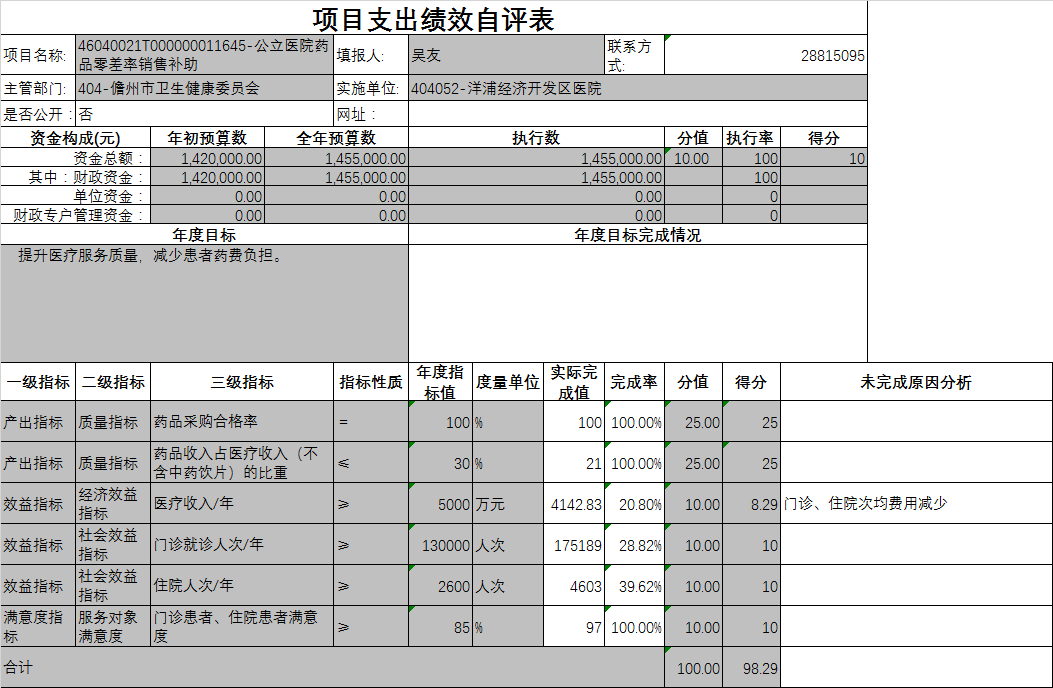
Task: Select the target value cell 5000
Action: 441,504
